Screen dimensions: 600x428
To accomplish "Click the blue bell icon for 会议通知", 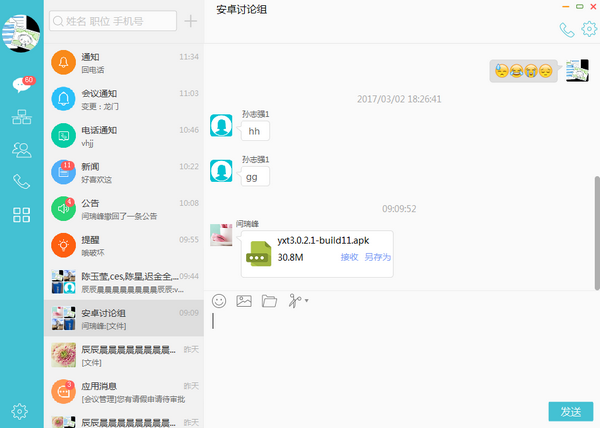I will (x=64, y=99).
